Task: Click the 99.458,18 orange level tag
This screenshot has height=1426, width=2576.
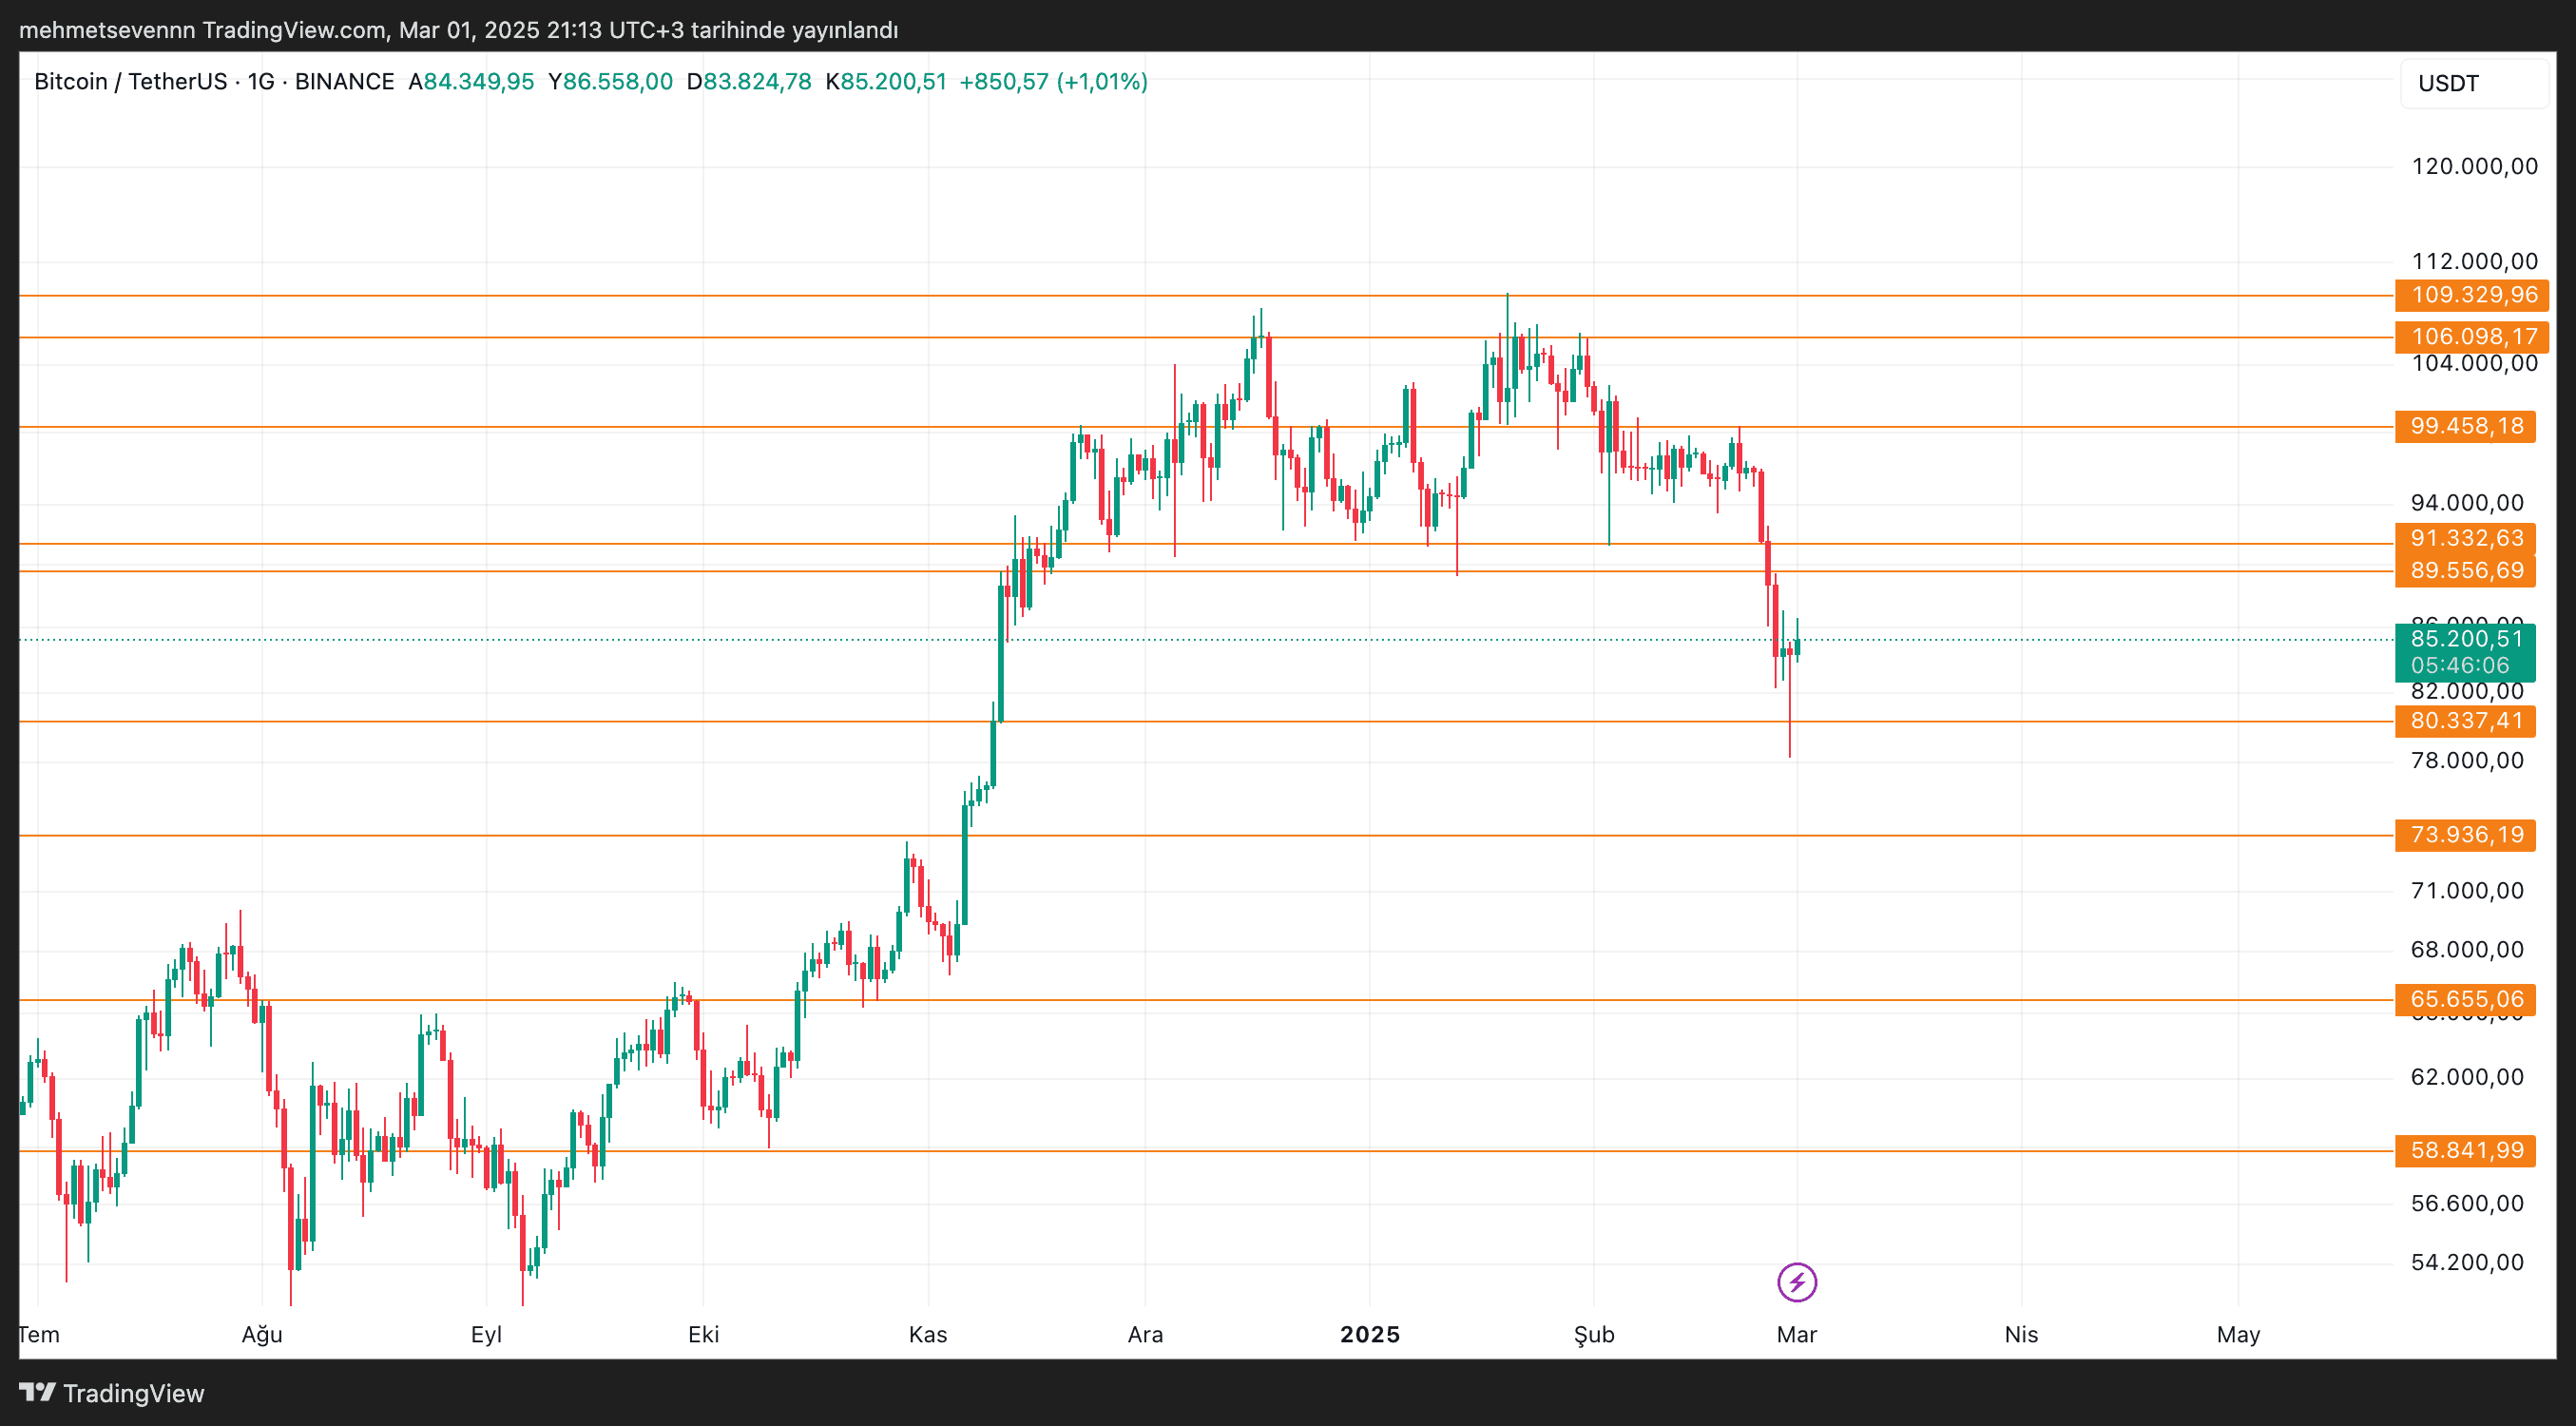Action: pos(2466,427)
